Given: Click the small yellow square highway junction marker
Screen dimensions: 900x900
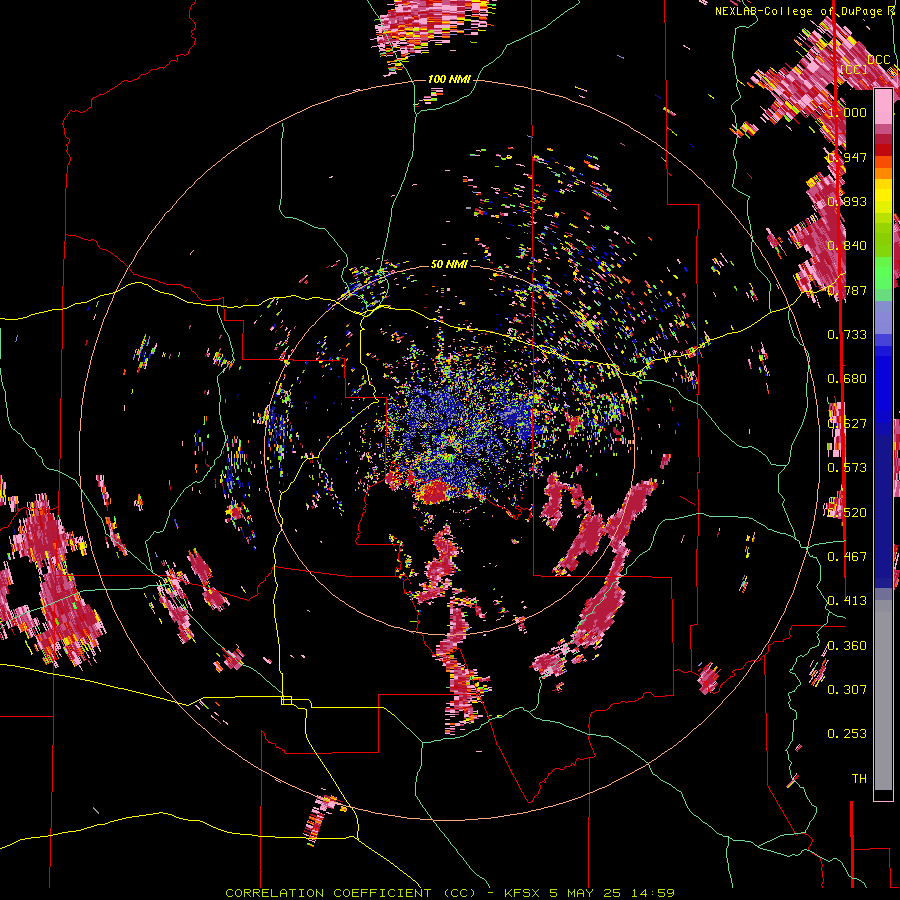Looking at the screenshot, I should pos(286,700).
